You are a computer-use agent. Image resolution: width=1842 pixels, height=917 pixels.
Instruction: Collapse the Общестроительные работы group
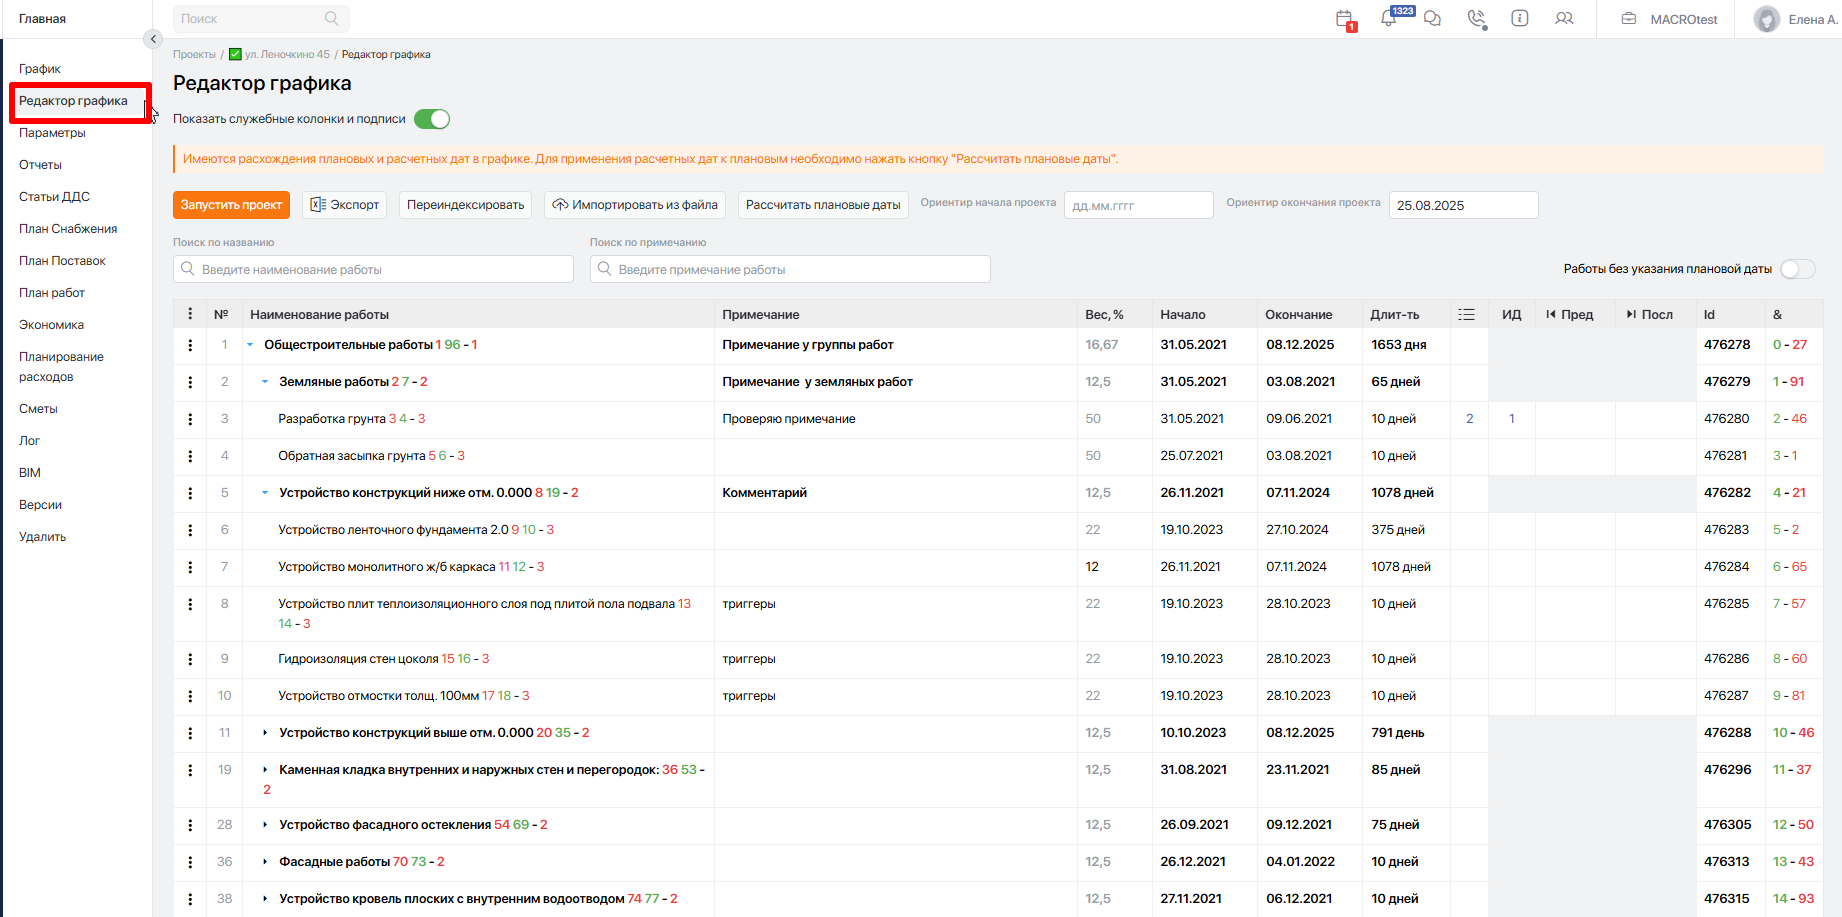click(250, 345)
